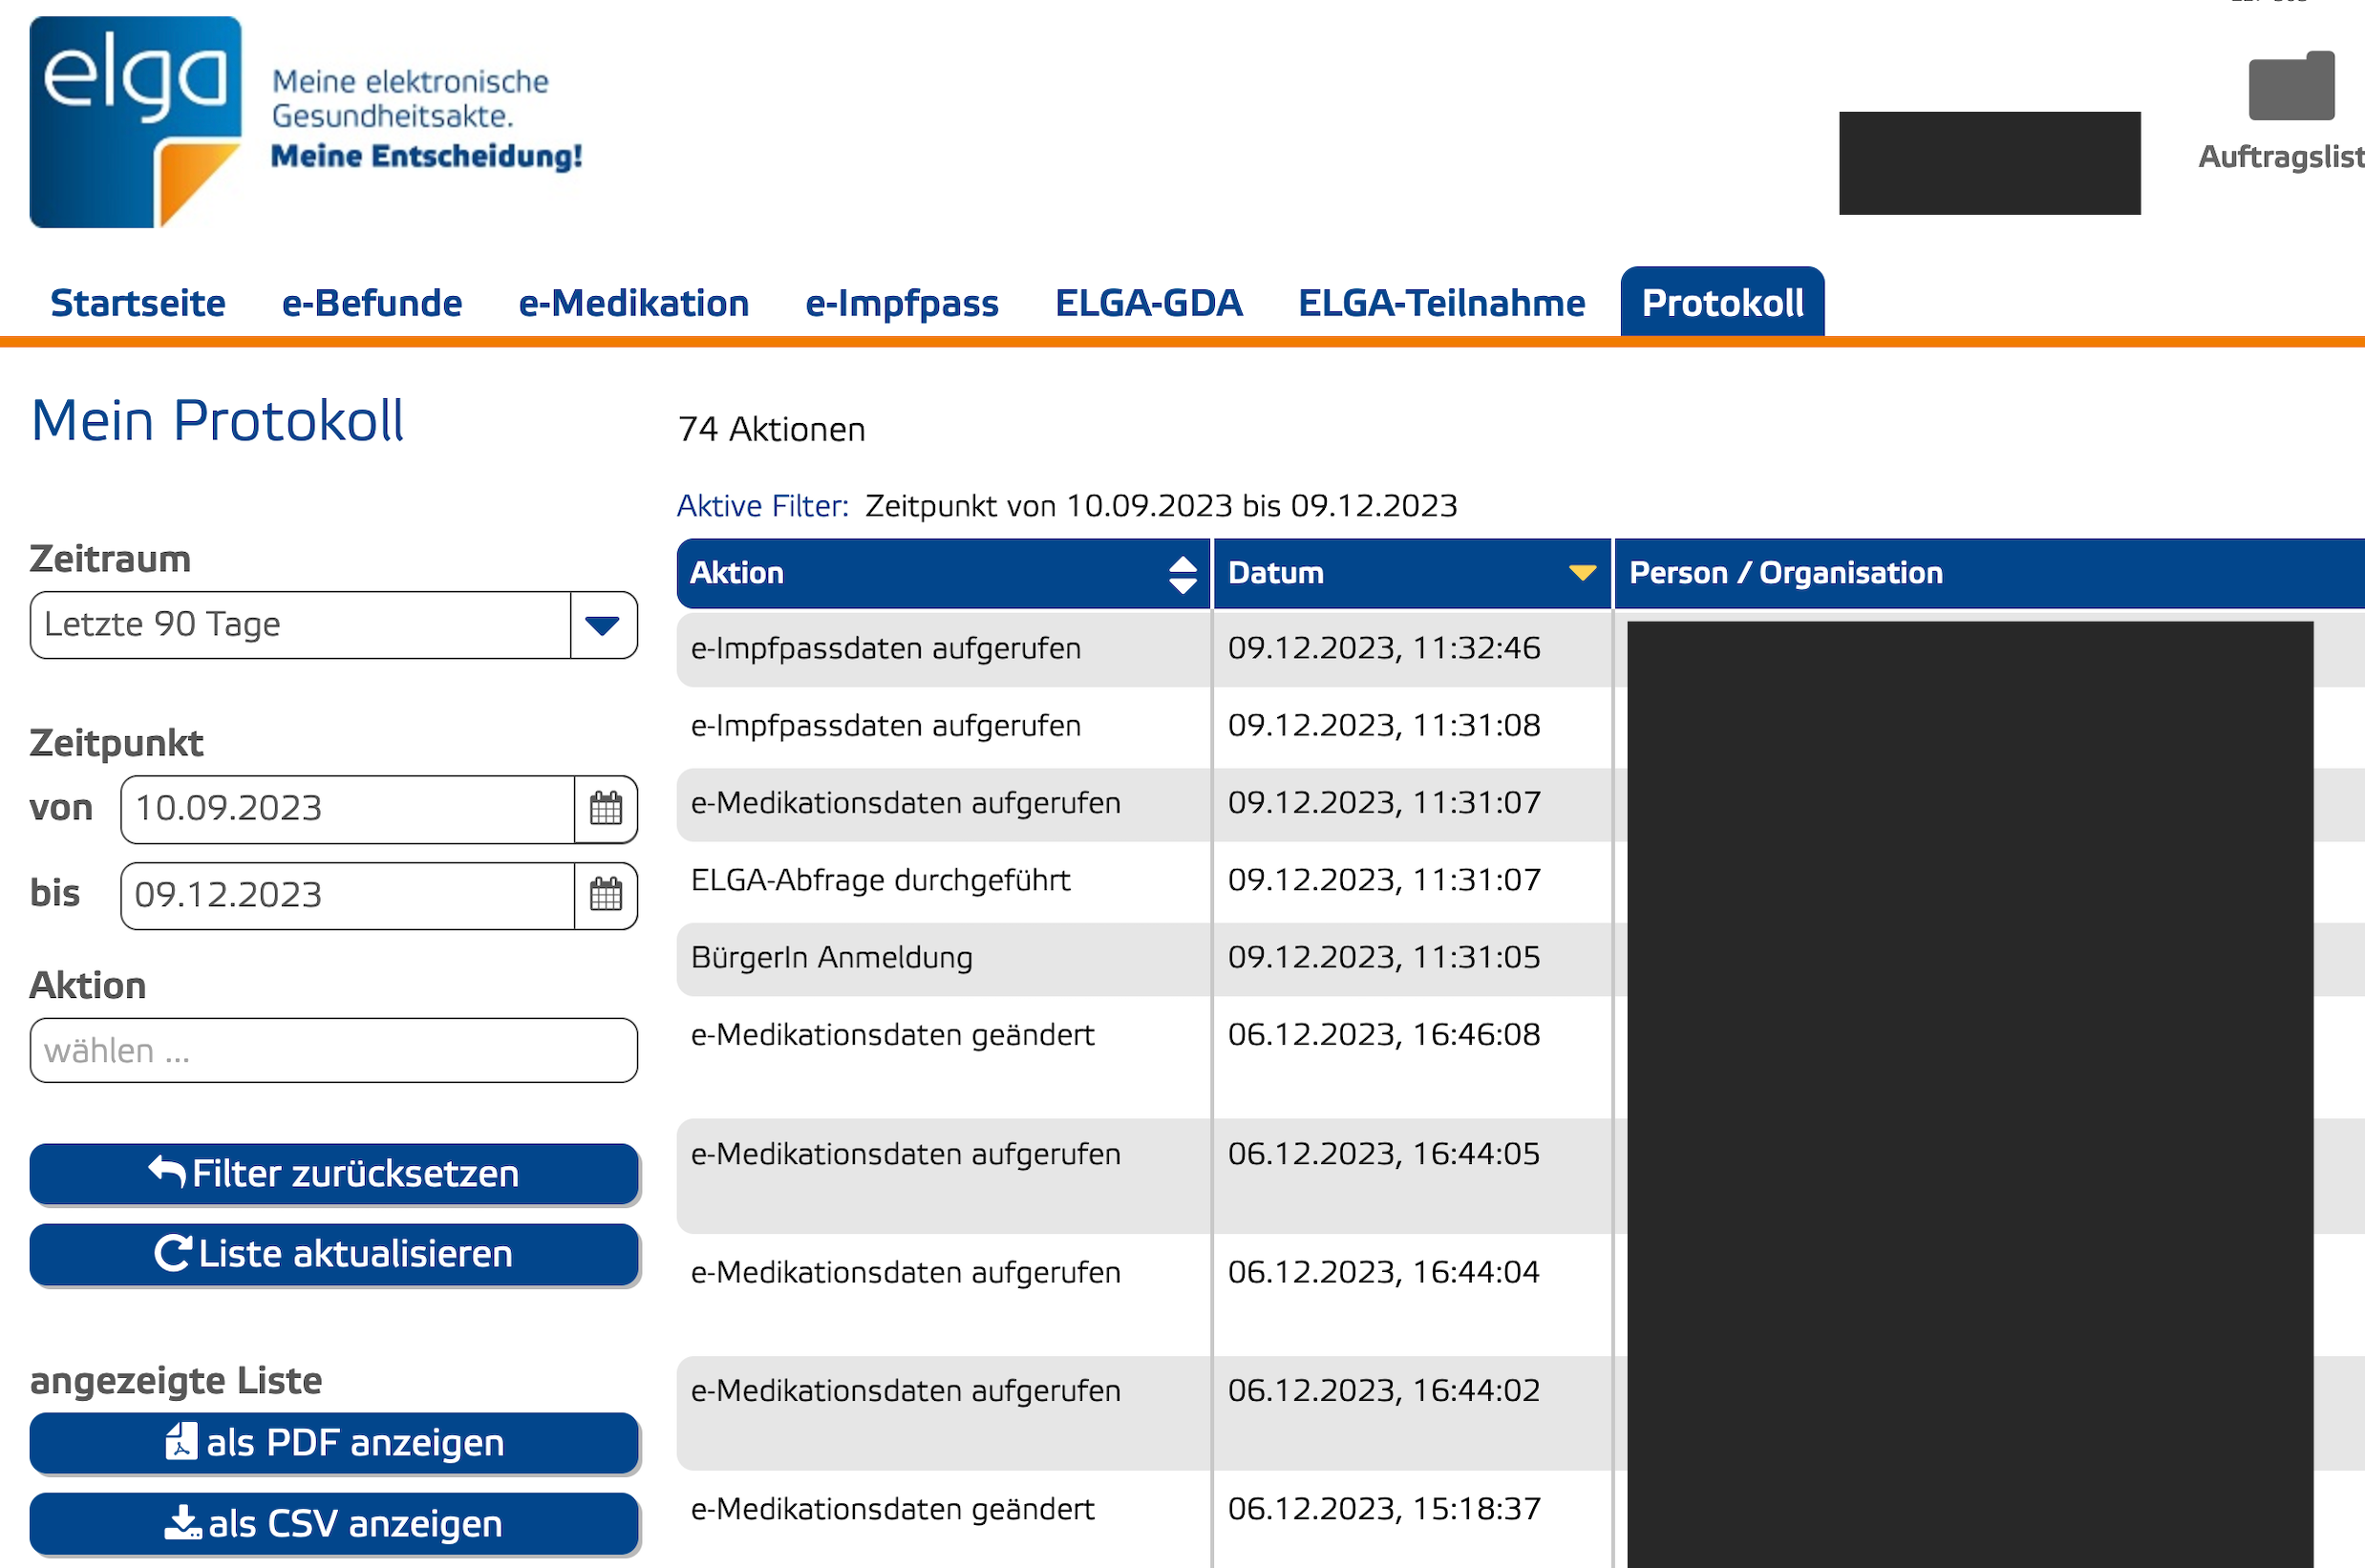Click Liste aktualisieren button
2365x1568 pixels.
point(333,1254)
